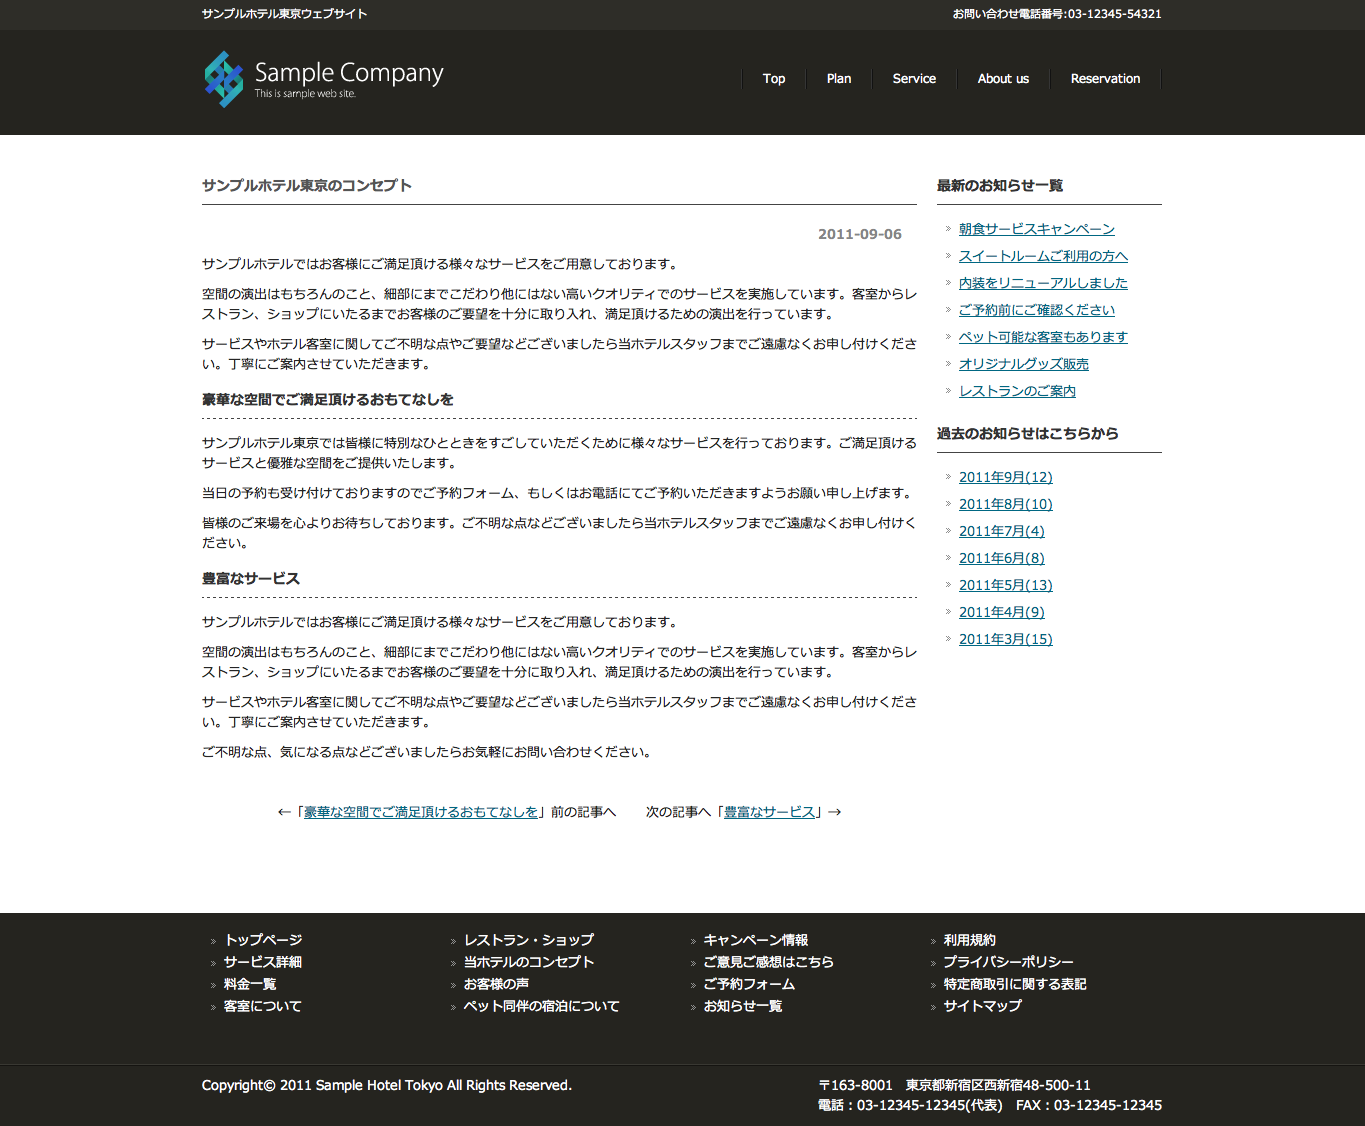Image resolution: width=1365 pixels, height=1126 pixels.
Task: Go to the Plan menu page
Action: click(838, 79)
